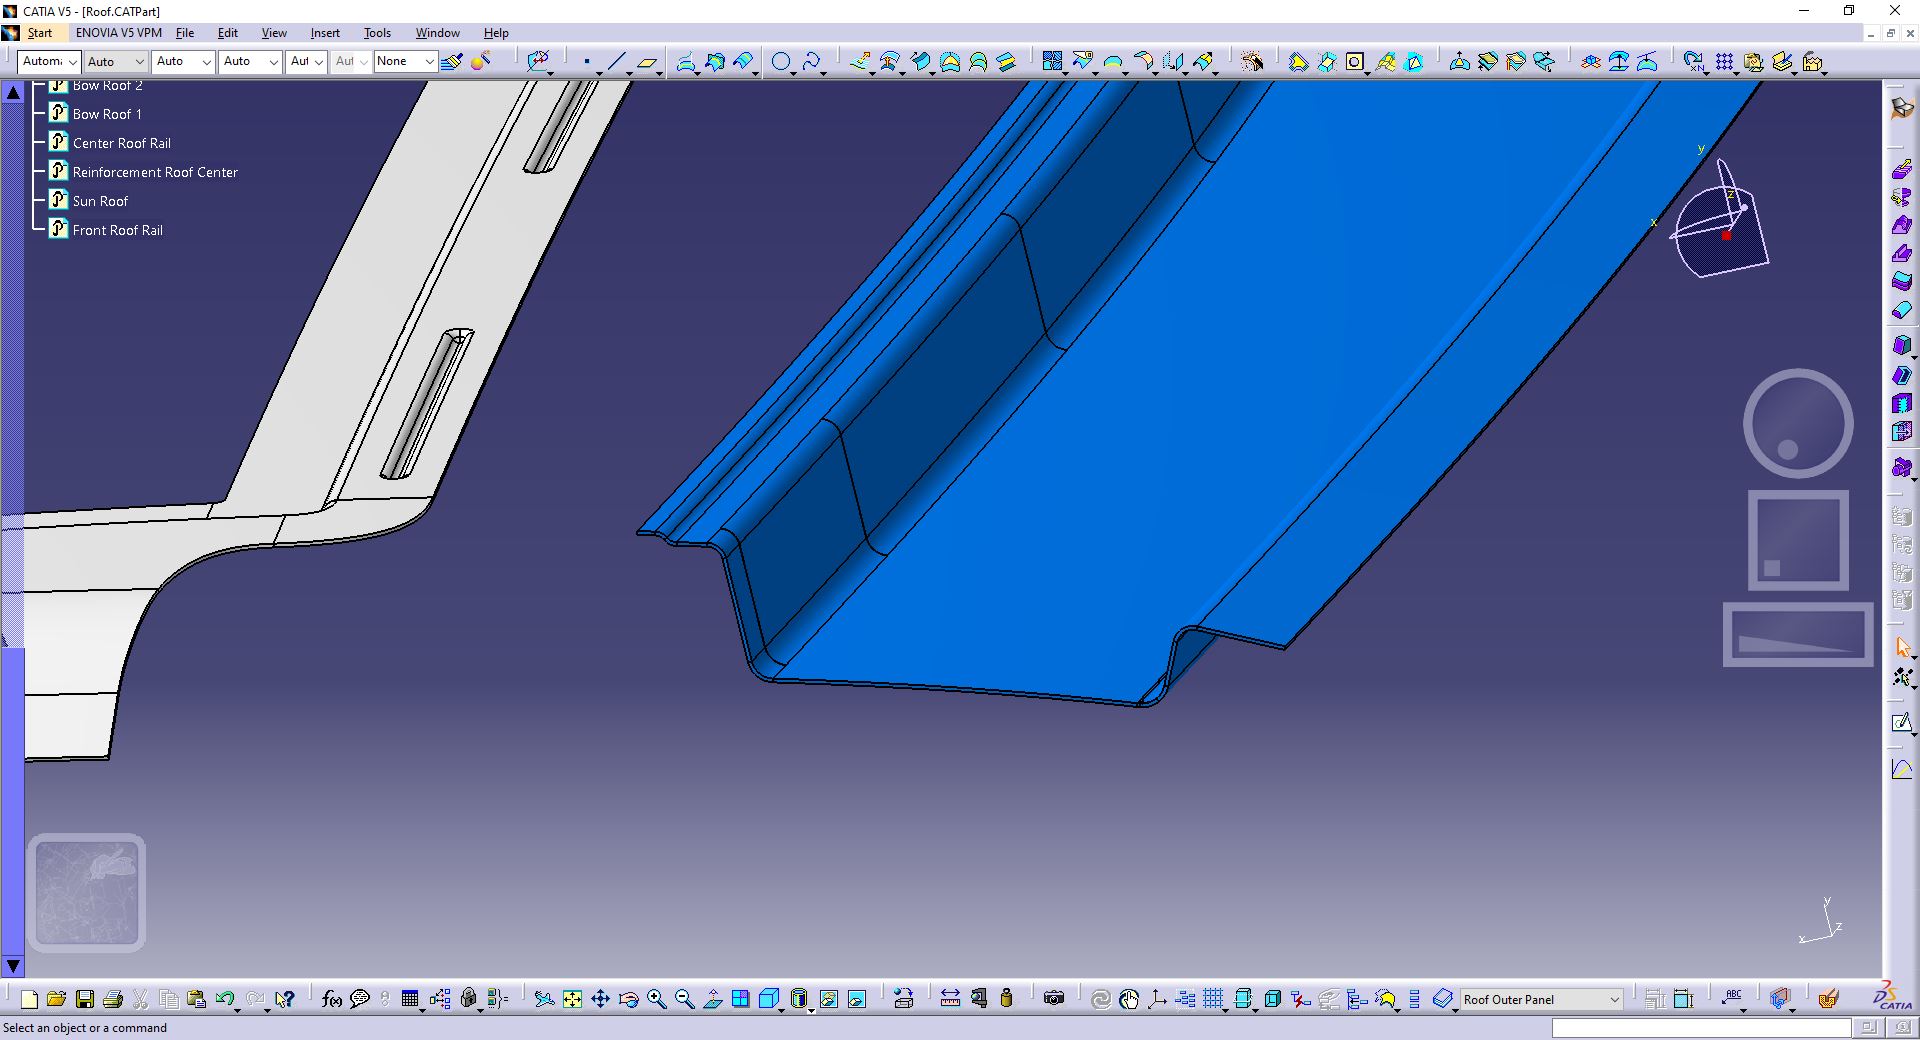Open the Insert menu
Image resolution: width=1920 pixels, height=1040 pixels.
tap(325, 33)
